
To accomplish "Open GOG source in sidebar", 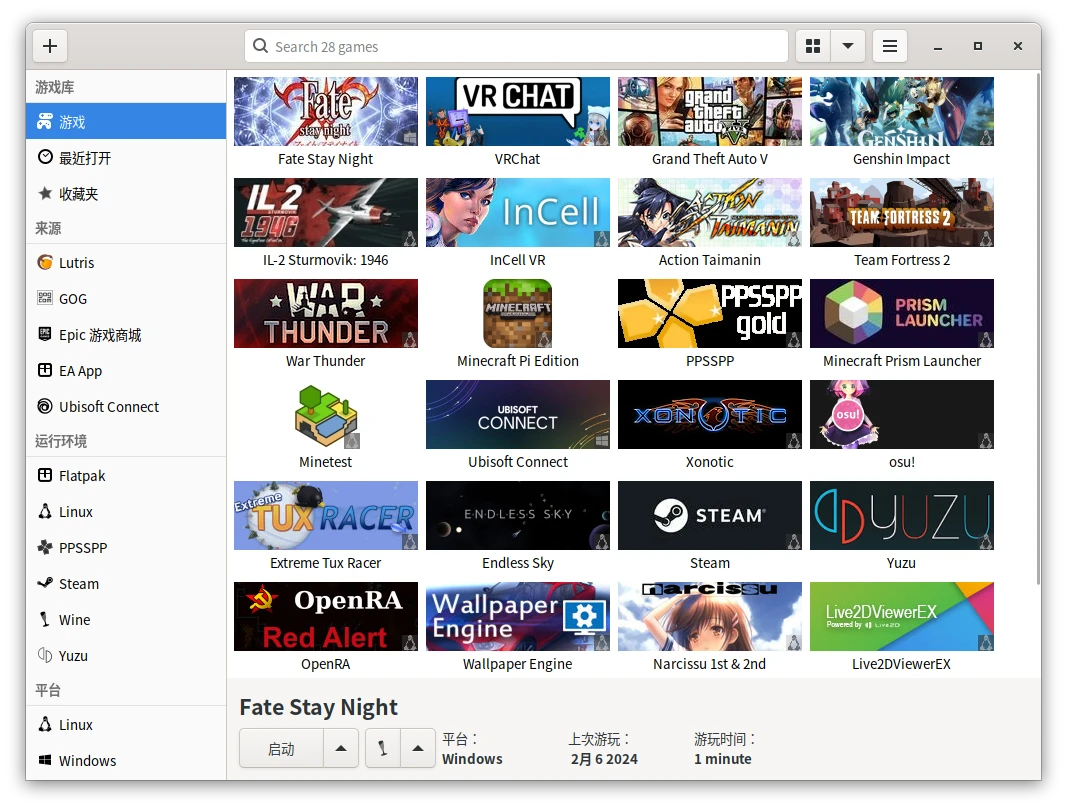I will pos(73,299).
